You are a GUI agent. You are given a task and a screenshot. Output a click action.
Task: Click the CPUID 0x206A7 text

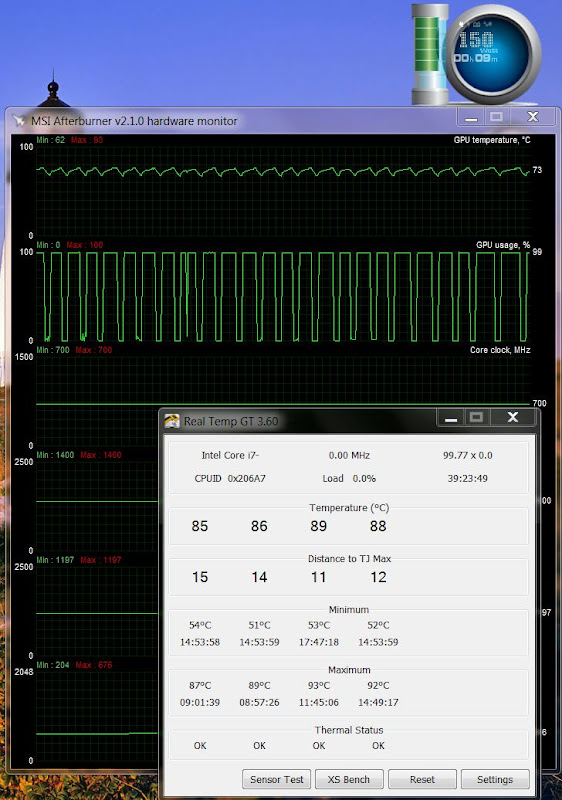(230, 479)
